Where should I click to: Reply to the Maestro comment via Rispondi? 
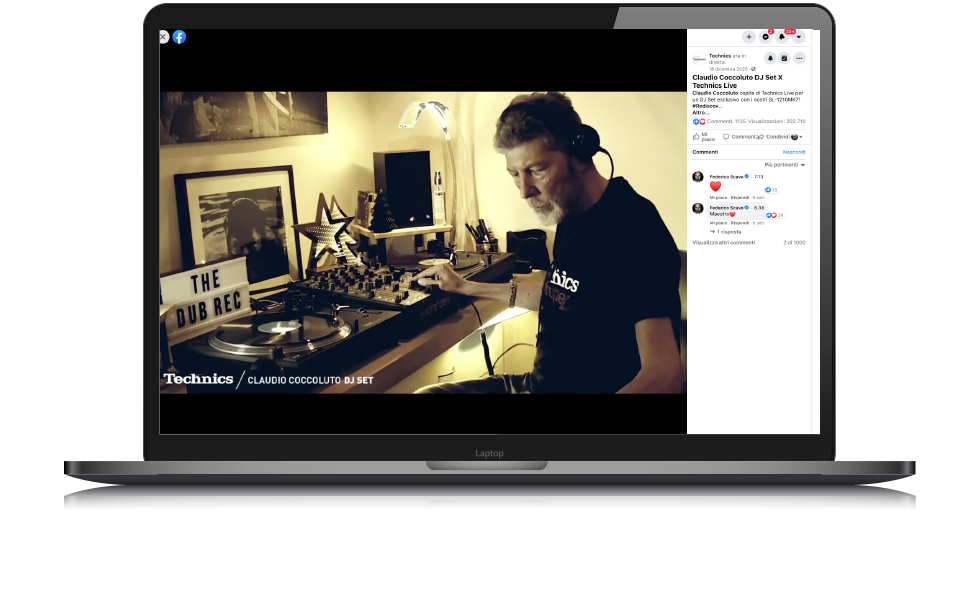tap(739, 223)
